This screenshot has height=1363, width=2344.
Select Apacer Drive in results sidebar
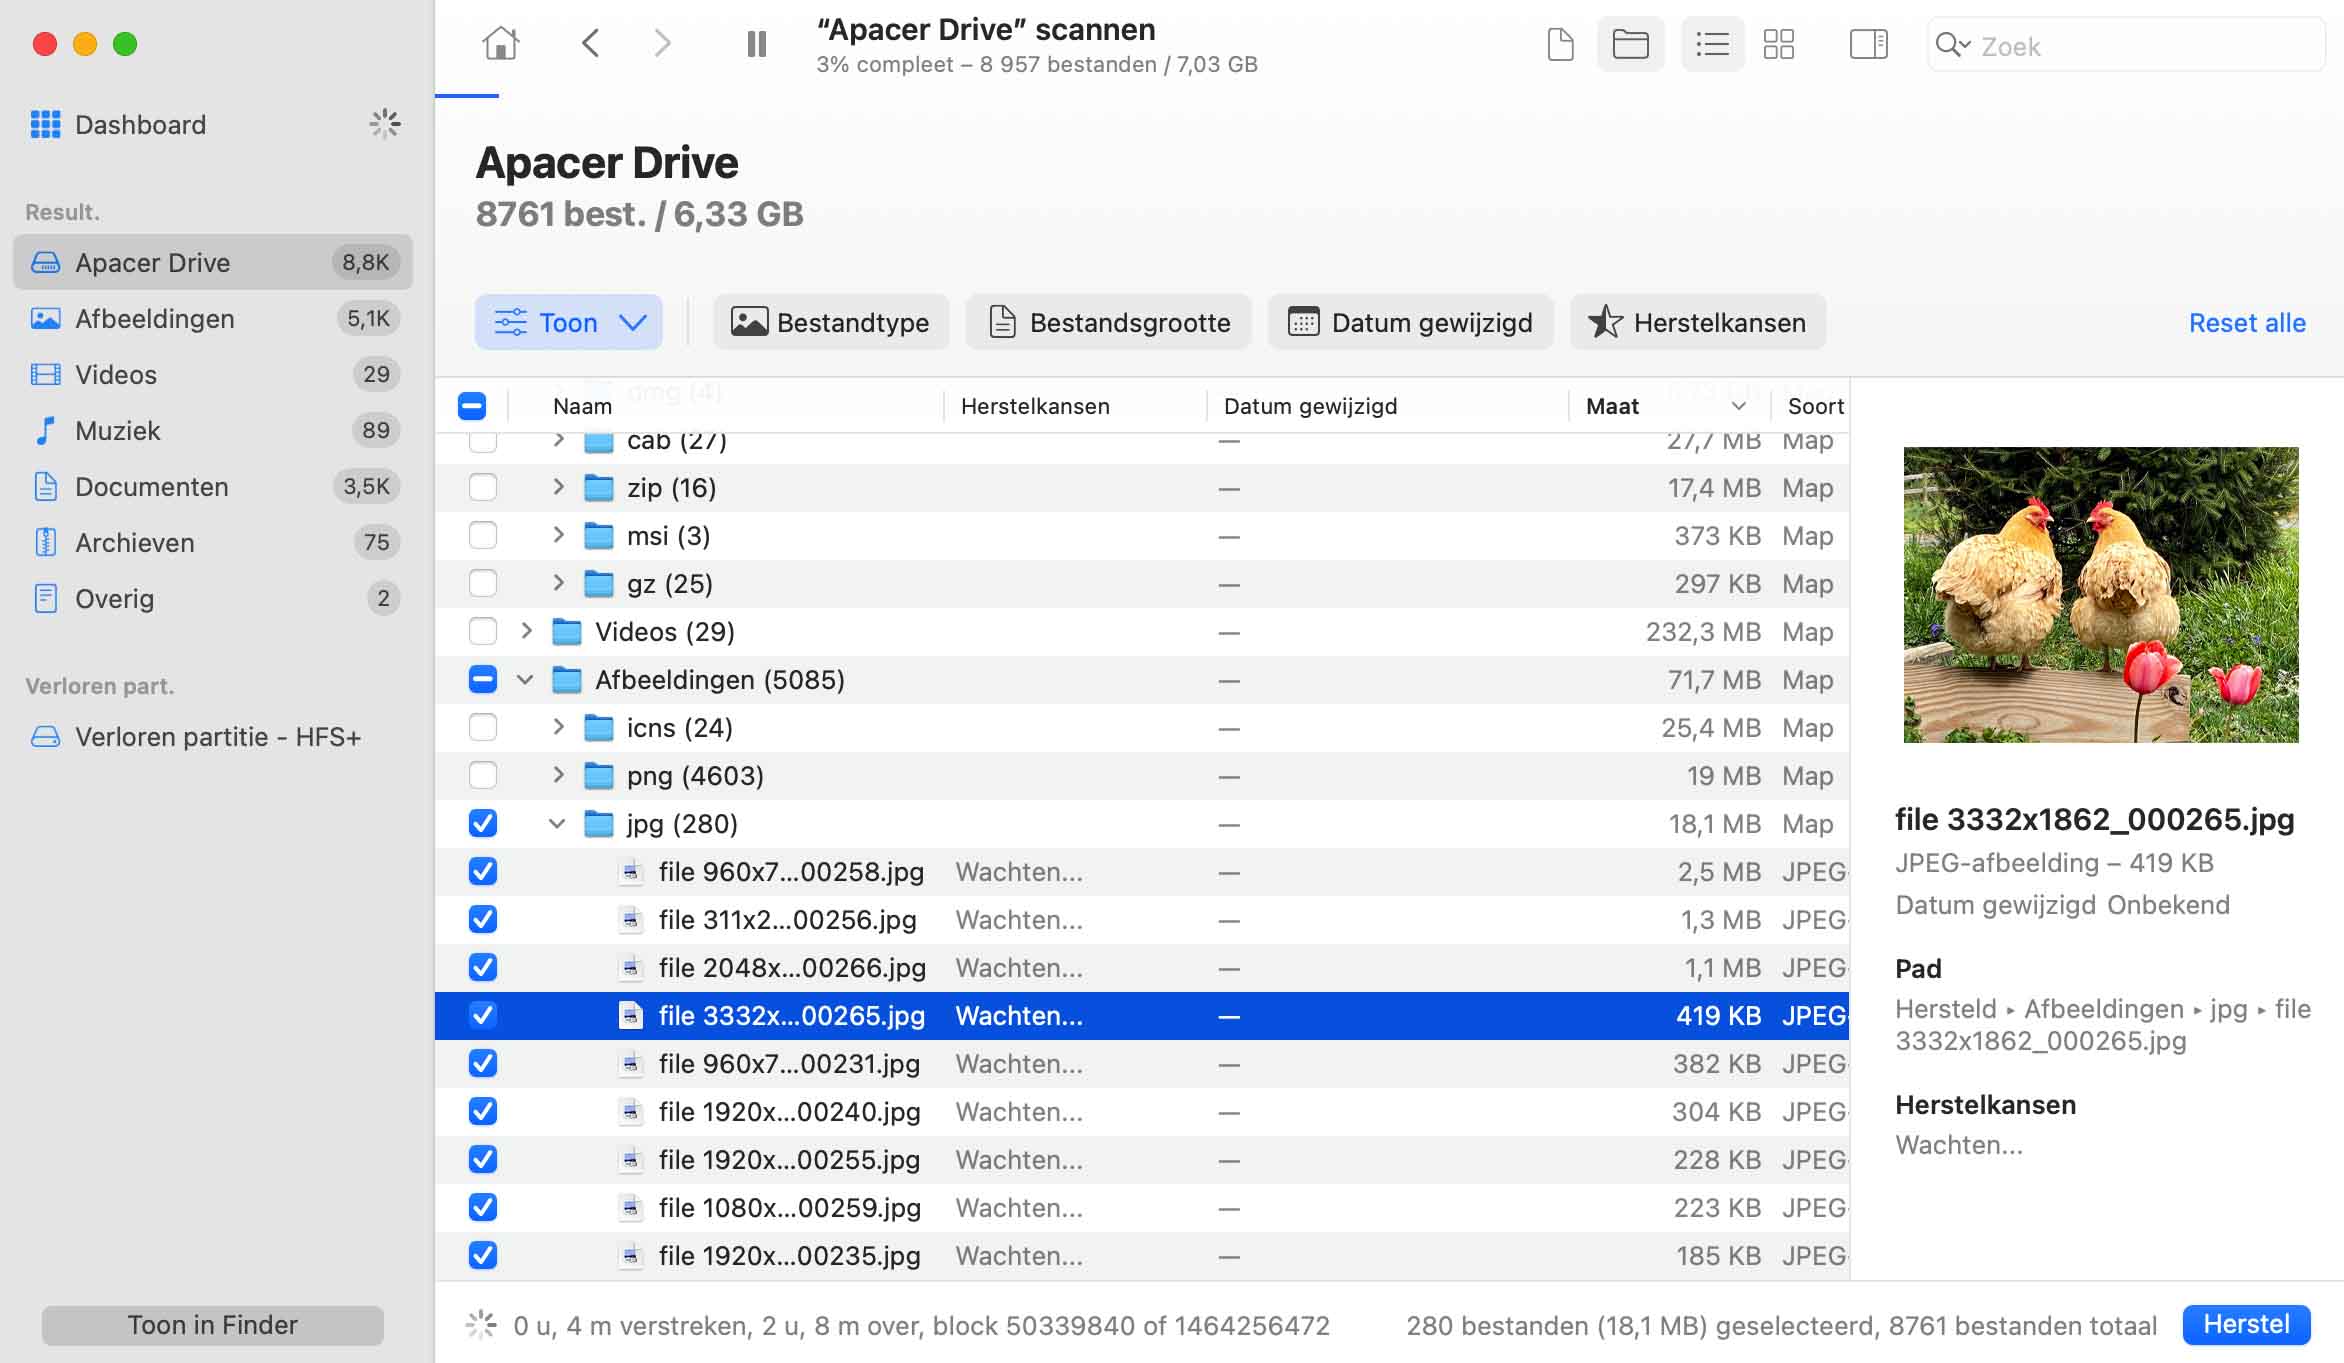[x=213, y=262]
